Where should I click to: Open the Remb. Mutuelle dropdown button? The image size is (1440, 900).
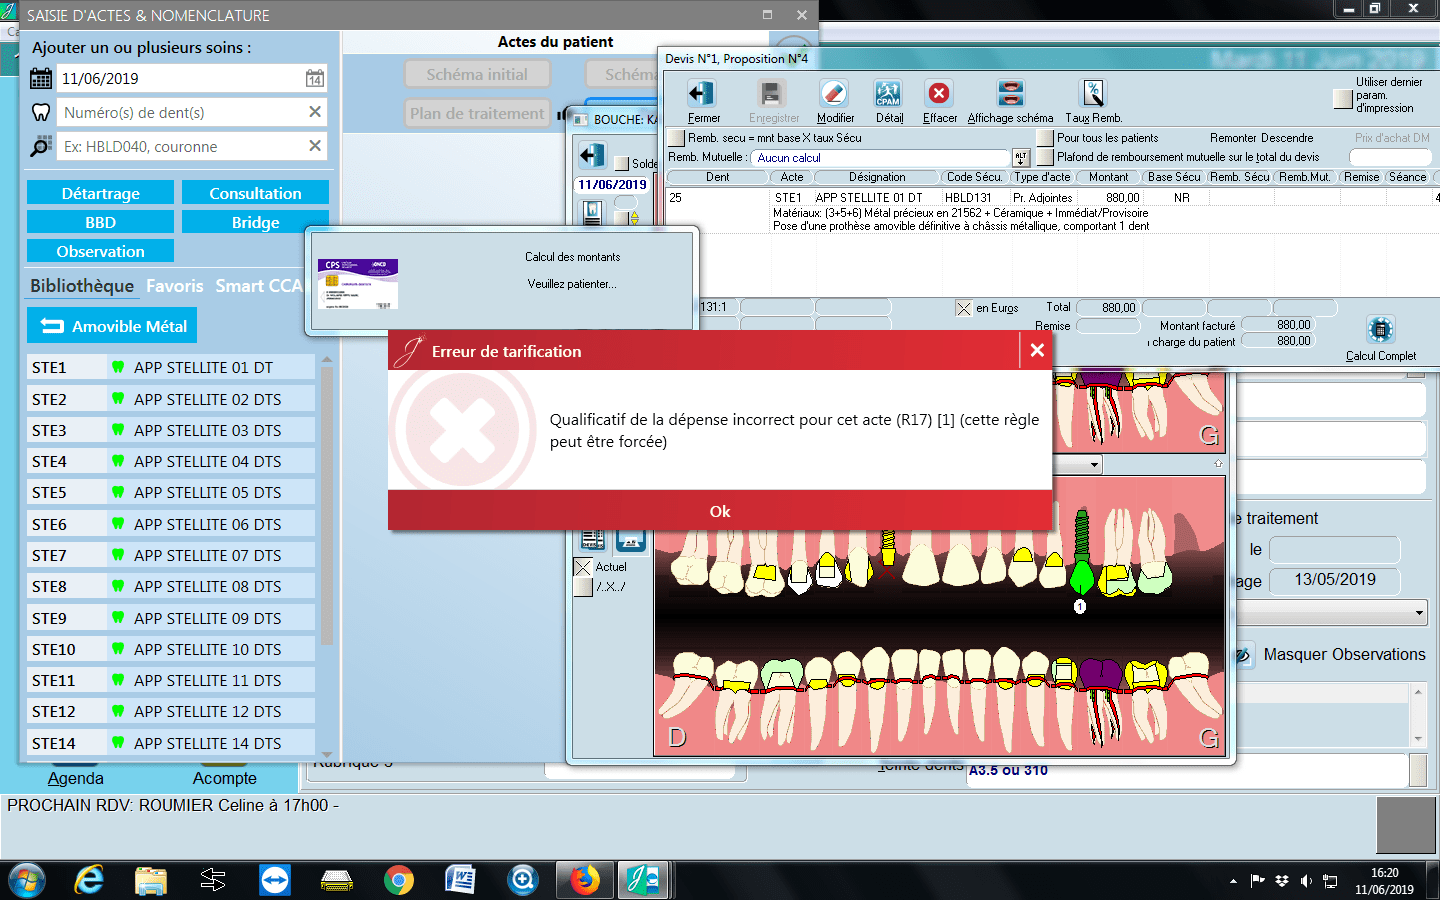coord(1021,158)
